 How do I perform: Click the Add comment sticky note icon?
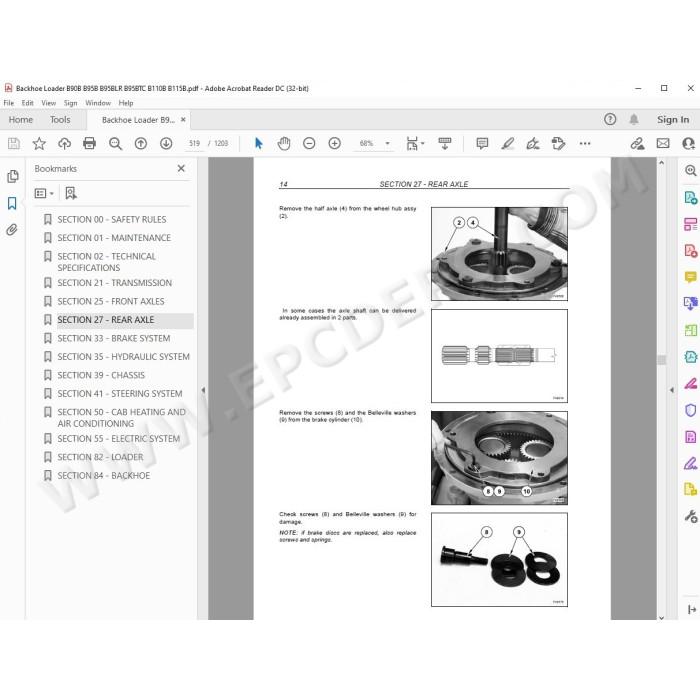click(x=482, y=143)
